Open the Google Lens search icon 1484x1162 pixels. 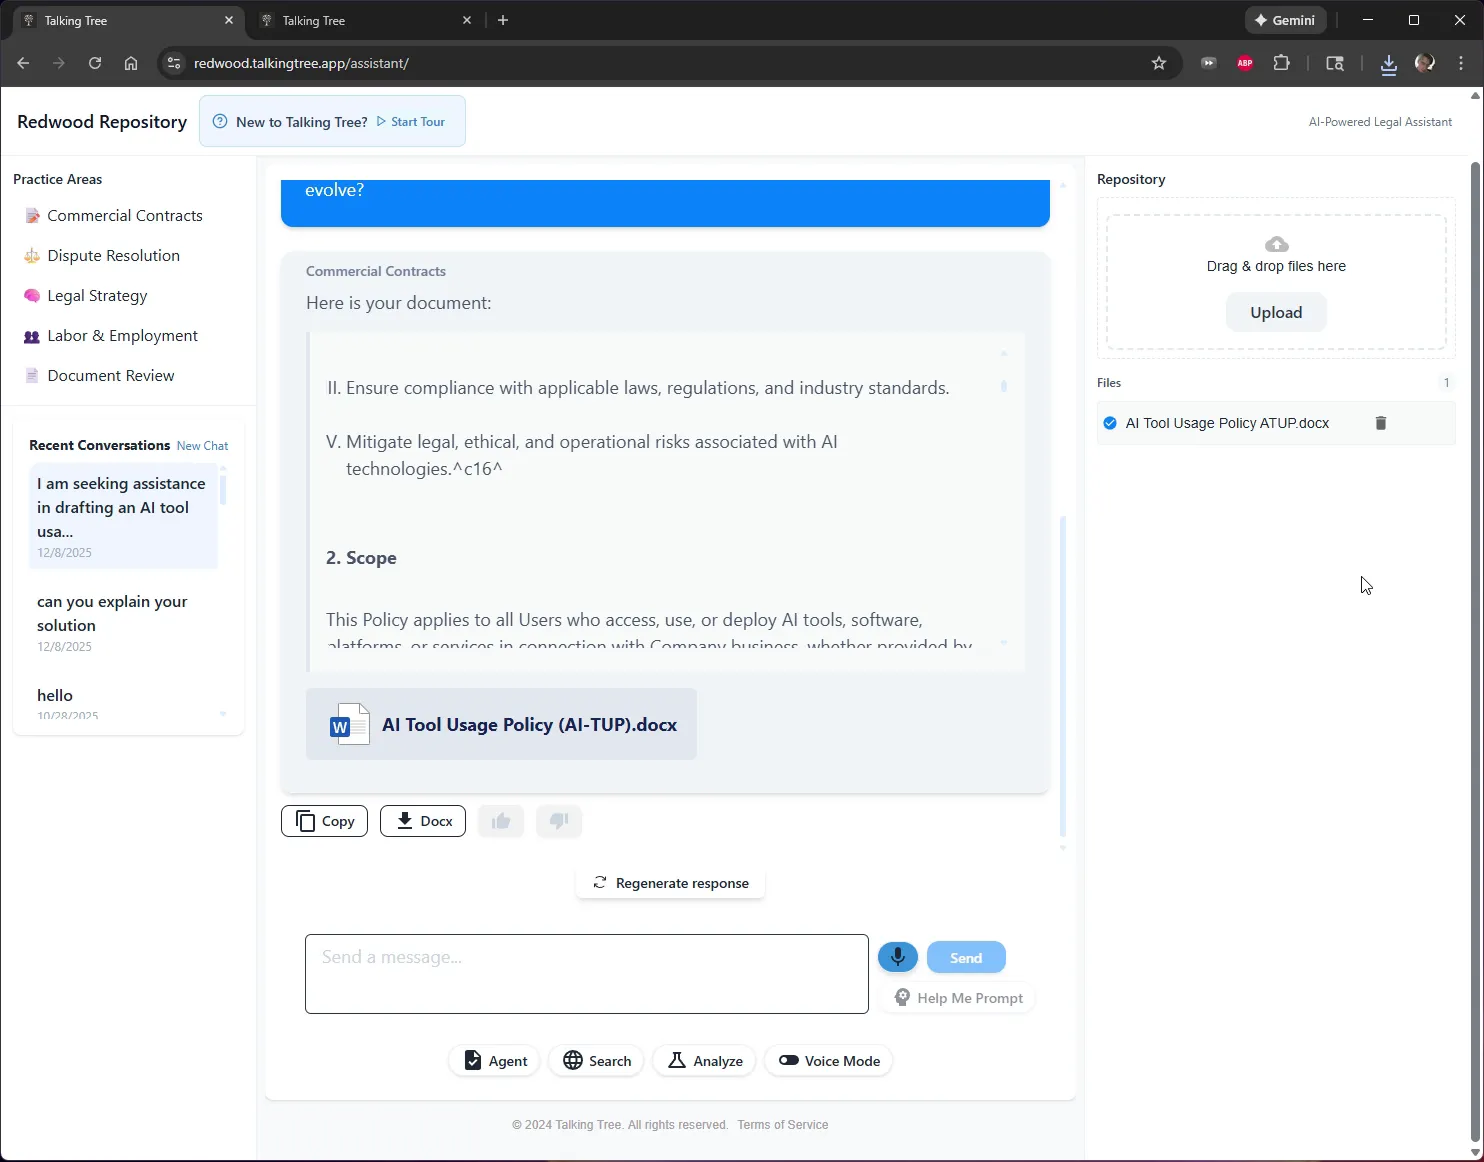point(1335,63)
